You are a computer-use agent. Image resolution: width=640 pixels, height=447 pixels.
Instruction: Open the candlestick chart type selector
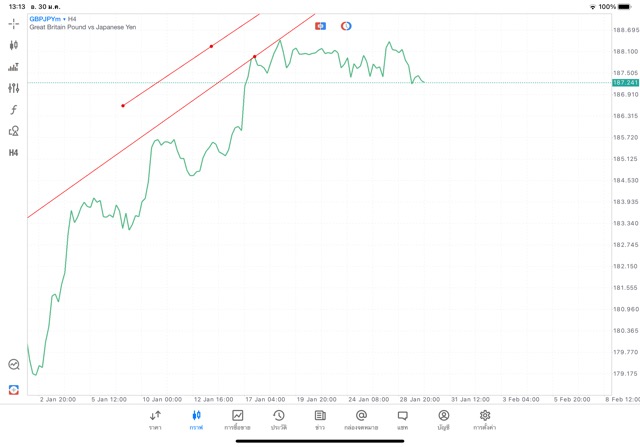tap(14, 45)
